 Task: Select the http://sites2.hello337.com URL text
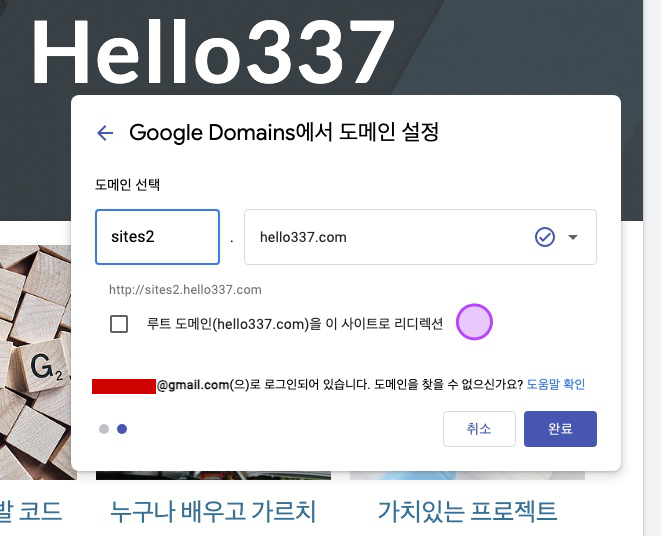[x=185, y=290]
